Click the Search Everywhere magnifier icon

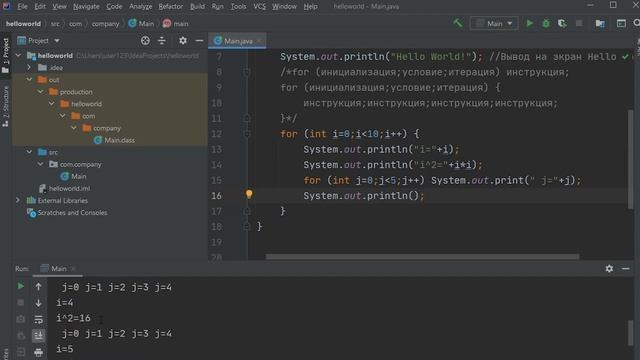click(636, 24)
